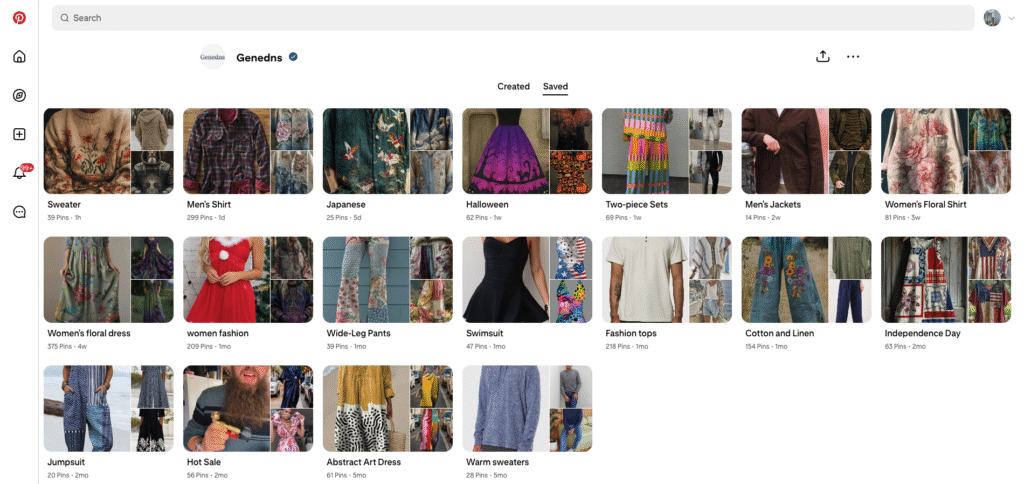
Task: Open the Messages chat bubble icon
Action: (19, 212)
